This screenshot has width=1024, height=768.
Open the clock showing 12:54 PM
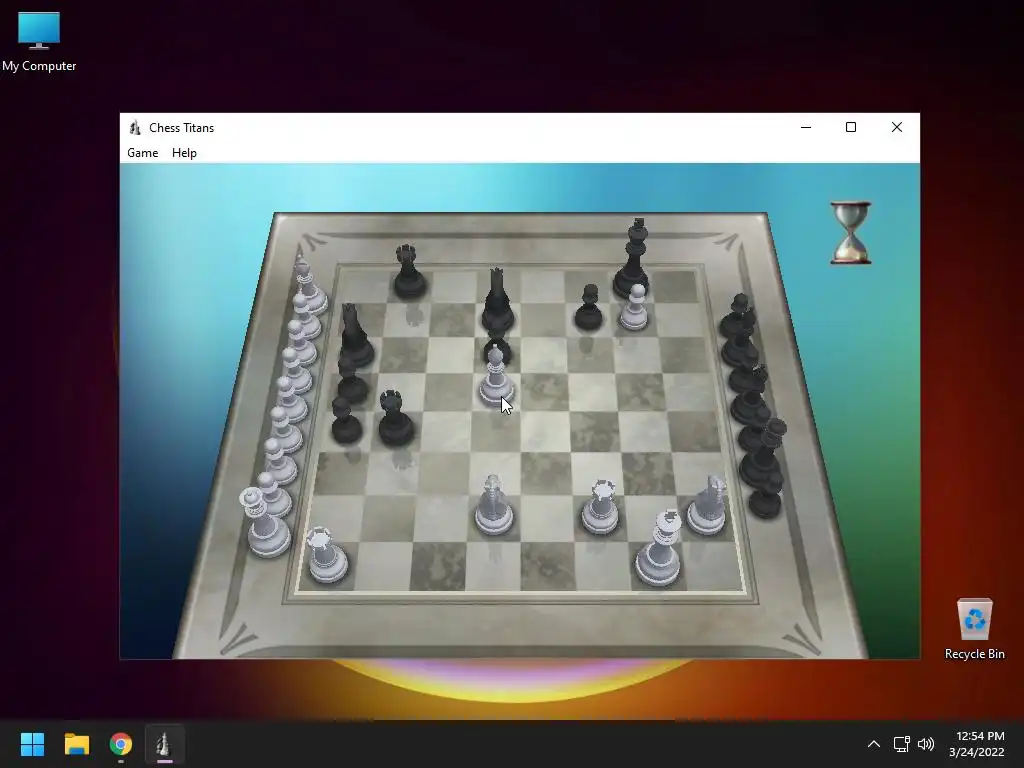(x=977, y=744)
